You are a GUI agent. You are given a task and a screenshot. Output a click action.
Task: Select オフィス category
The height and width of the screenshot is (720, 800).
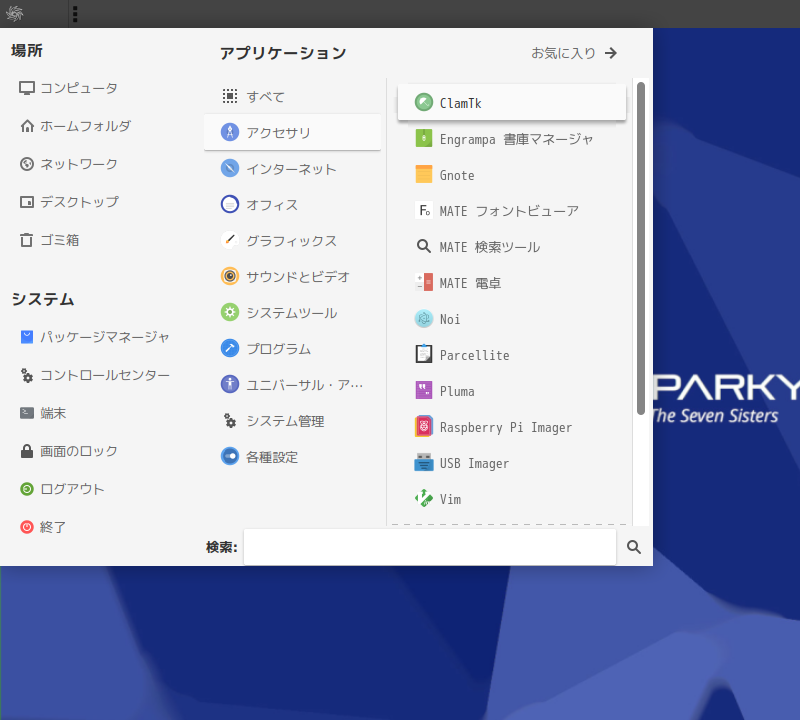tap(292, 205)
